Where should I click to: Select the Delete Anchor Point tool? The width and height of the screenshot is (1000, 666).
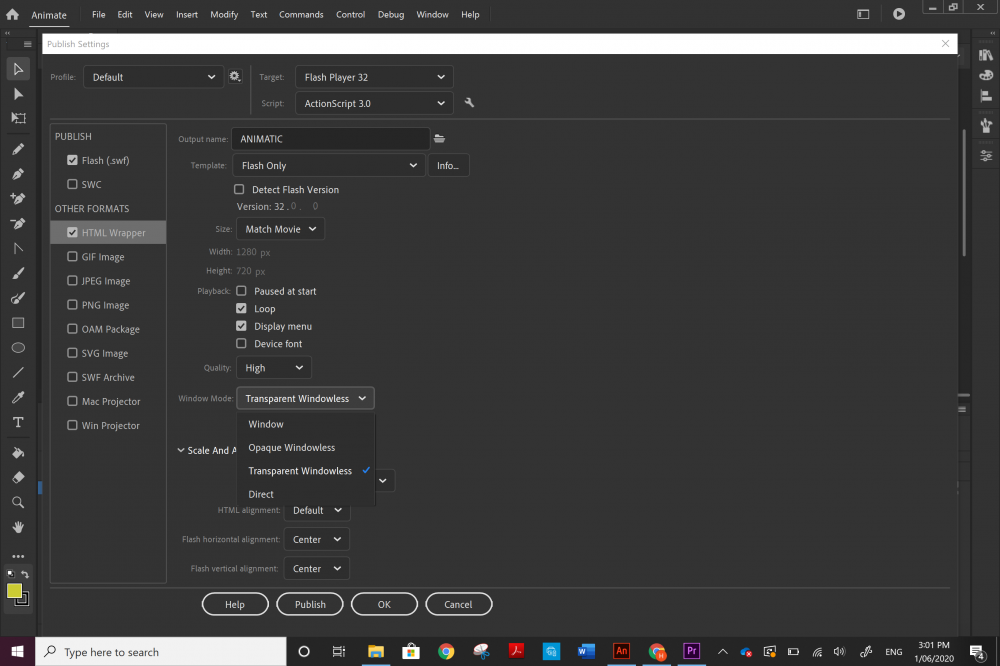[18, 224]
